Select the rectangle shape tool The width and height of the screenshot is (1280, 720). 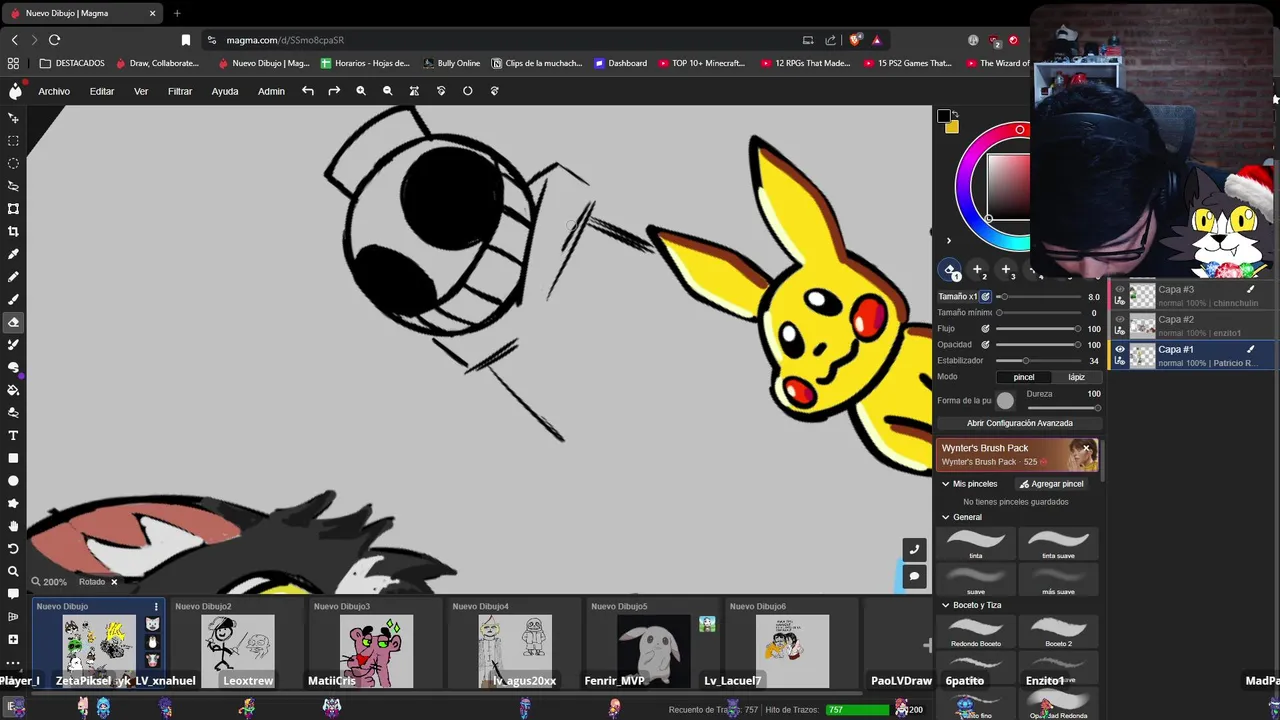click(x=13, y=458)
